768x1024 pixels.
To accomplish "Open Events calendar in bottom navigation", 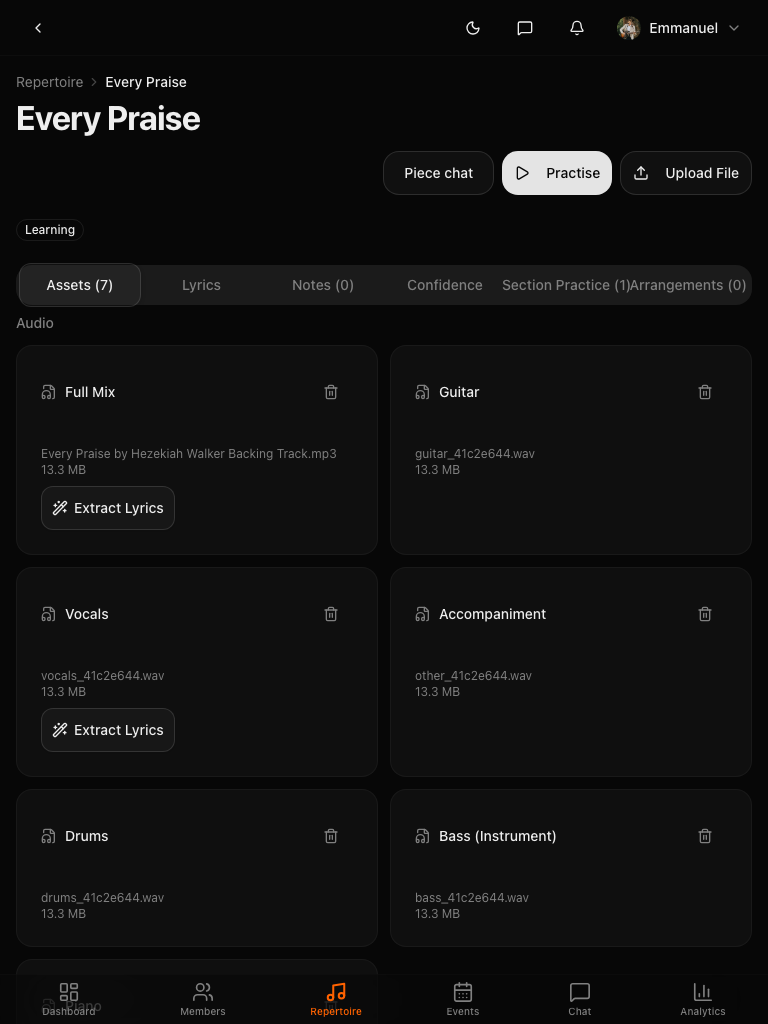I will 463,998.
